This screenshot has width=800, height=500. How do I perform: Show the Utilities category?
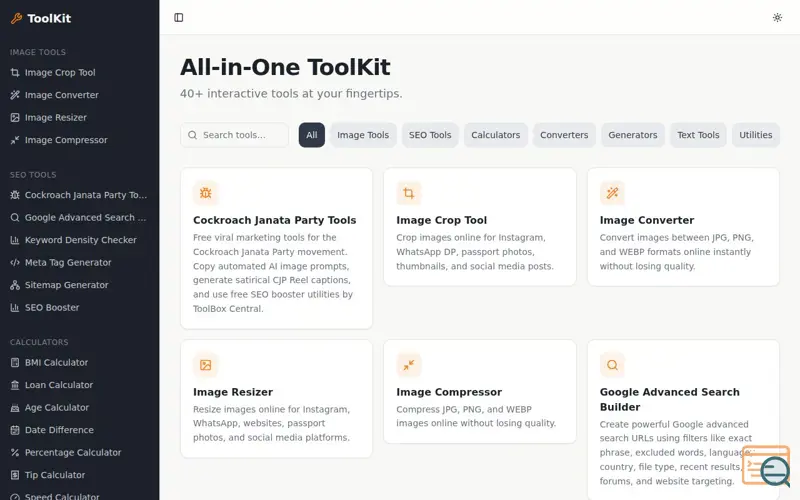pyautogui.click(x=756, y=135)
